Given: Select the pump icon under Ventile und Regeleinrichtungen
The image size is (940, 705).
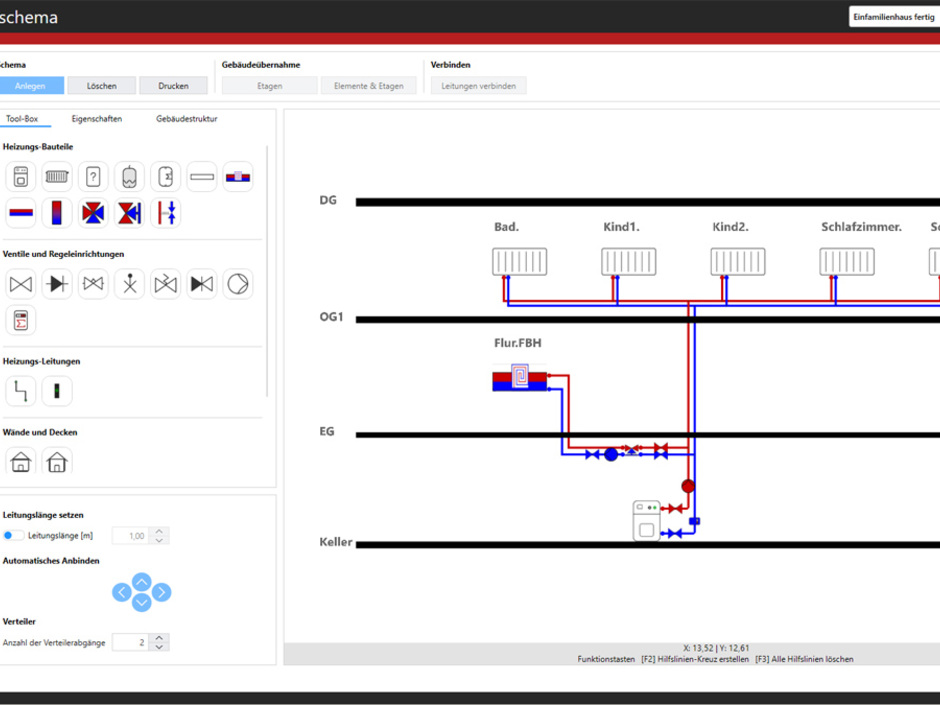Looking at the screenshot, I should [x=237, y=283].
